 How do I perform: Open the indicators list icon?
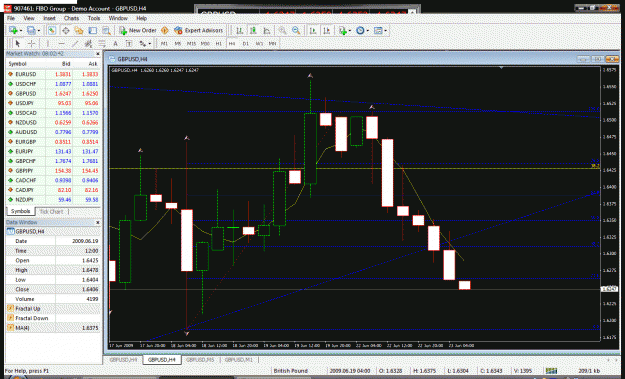(x=342, y=30)
